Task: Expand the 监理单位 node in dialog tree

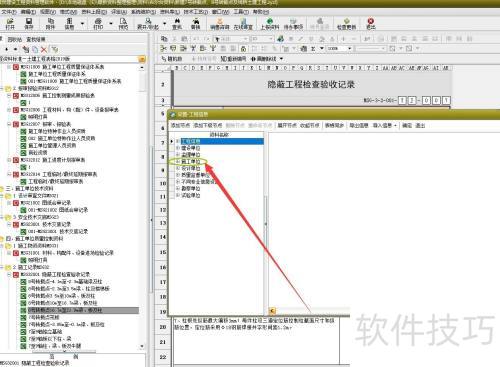Action: 178,155
